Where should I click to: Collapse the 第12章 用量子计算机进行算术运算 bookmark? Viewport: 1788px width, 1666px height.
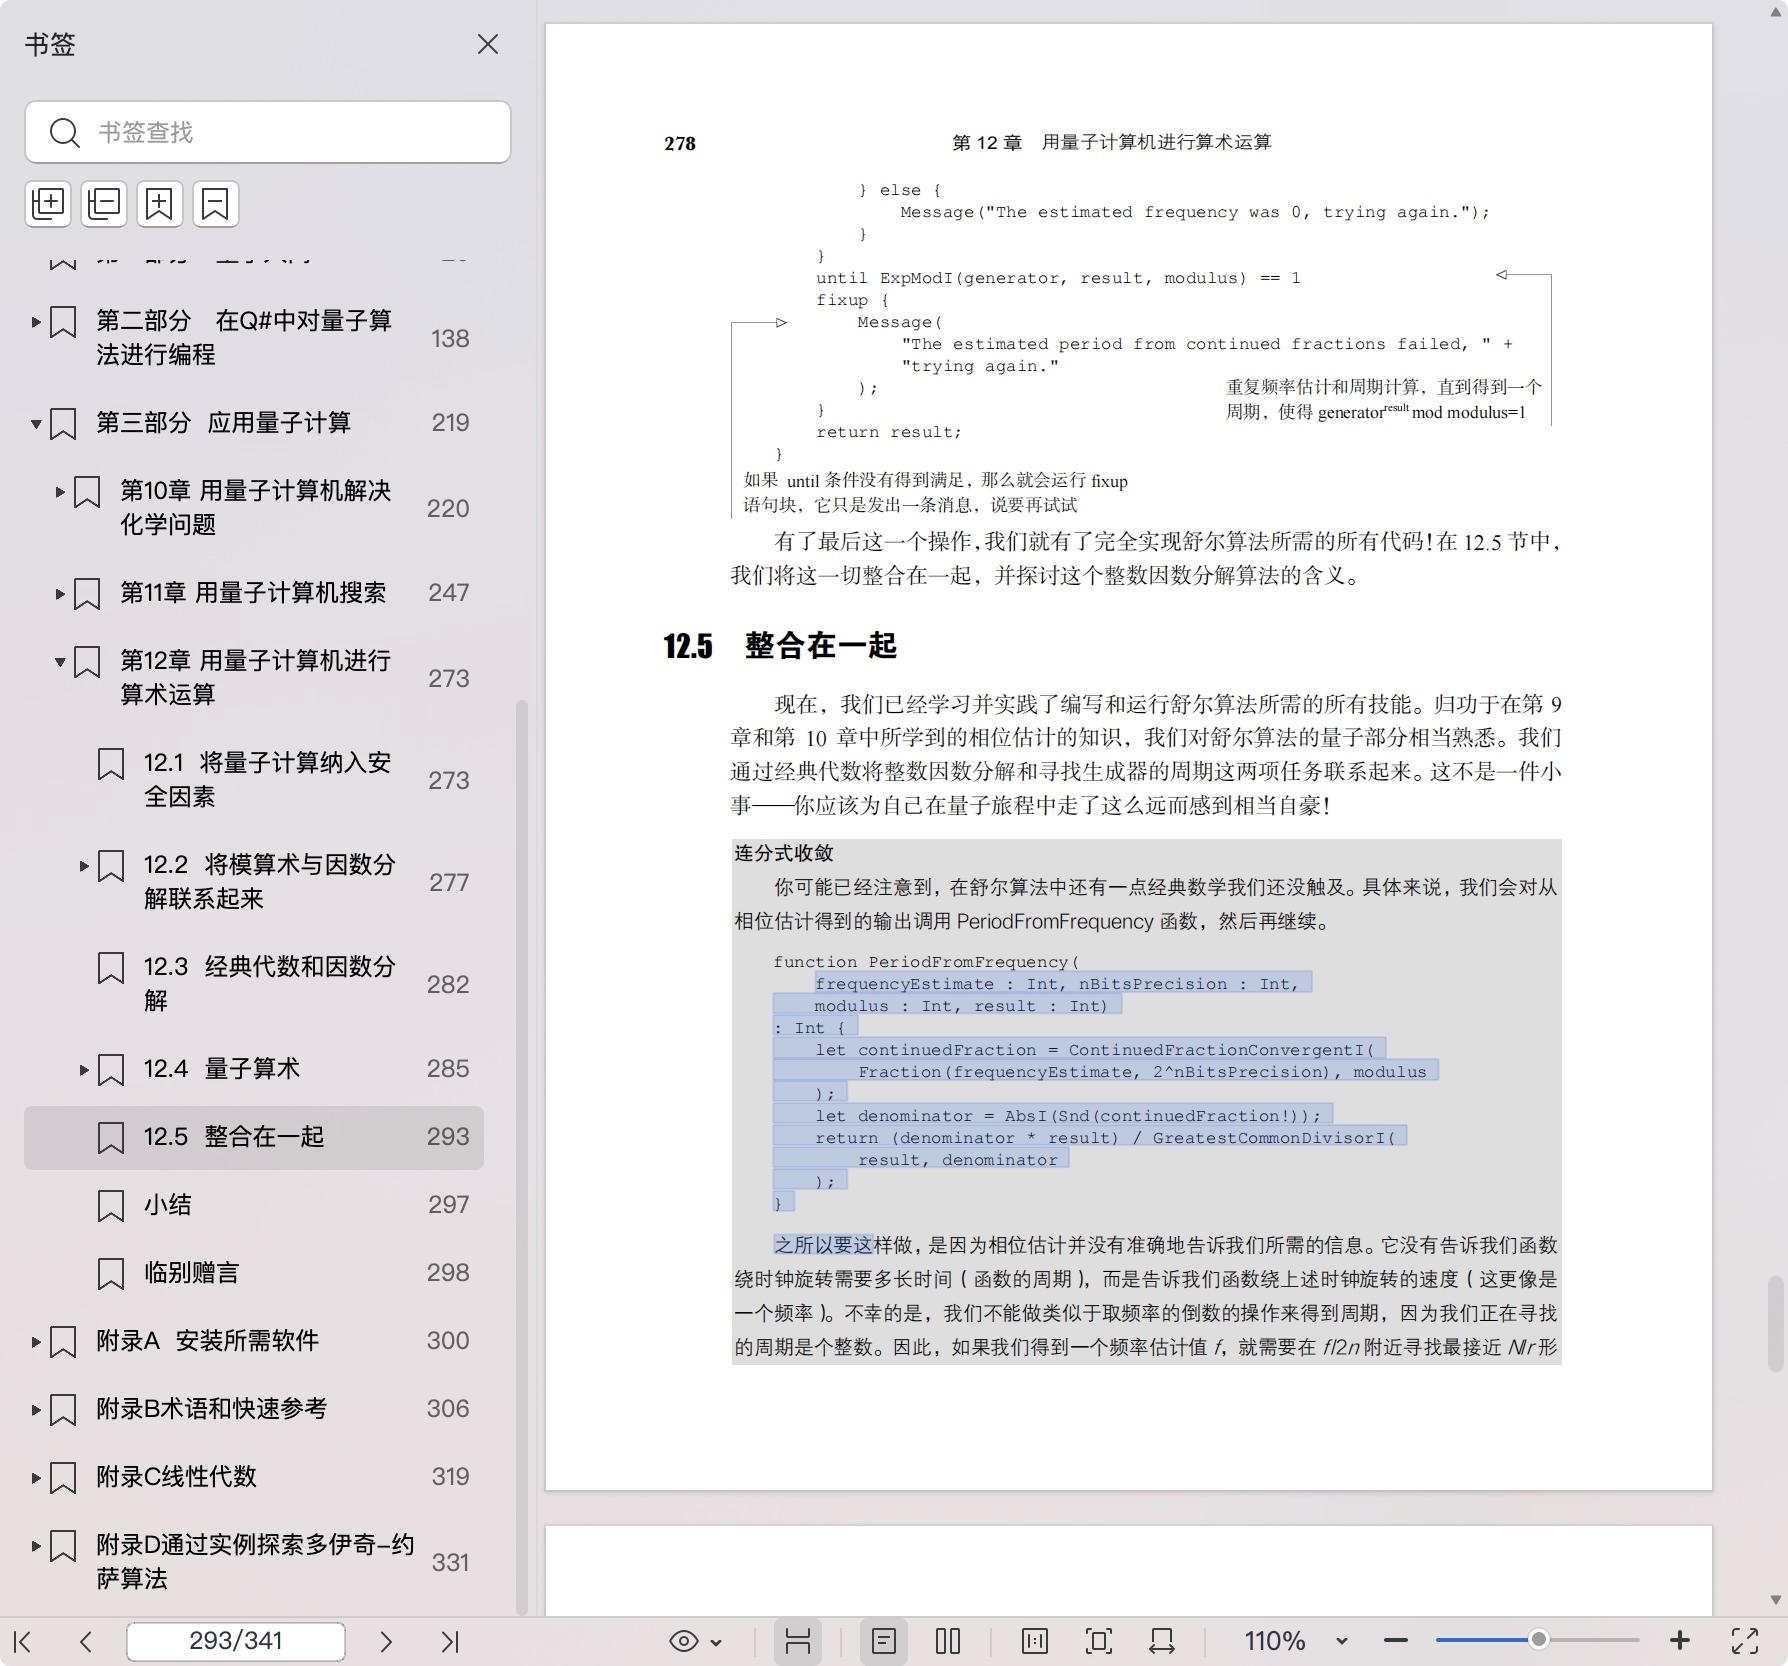tap(60, 662)
